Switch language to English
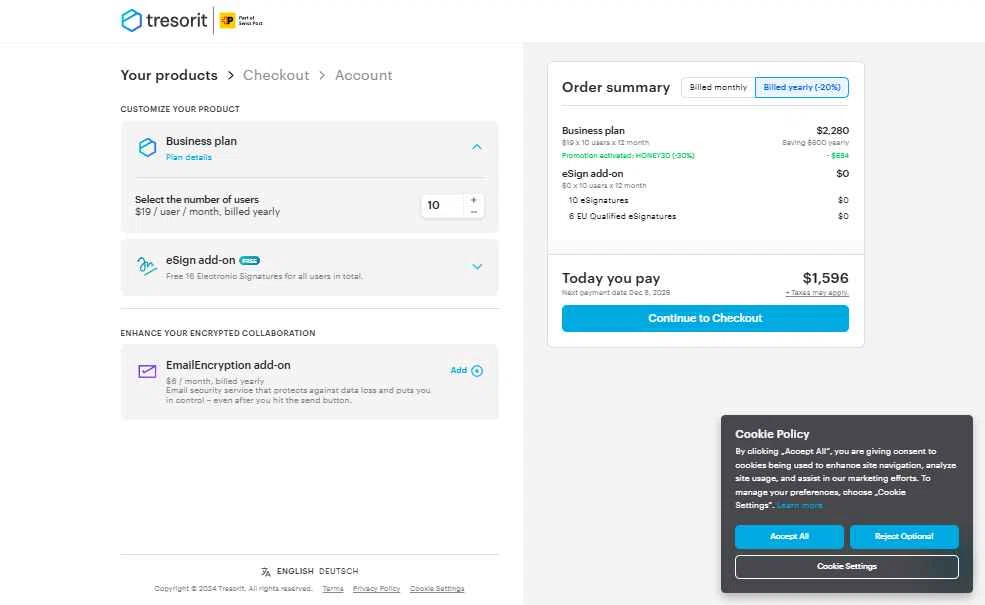The image size is (985, 605). [x=295, y=571]
